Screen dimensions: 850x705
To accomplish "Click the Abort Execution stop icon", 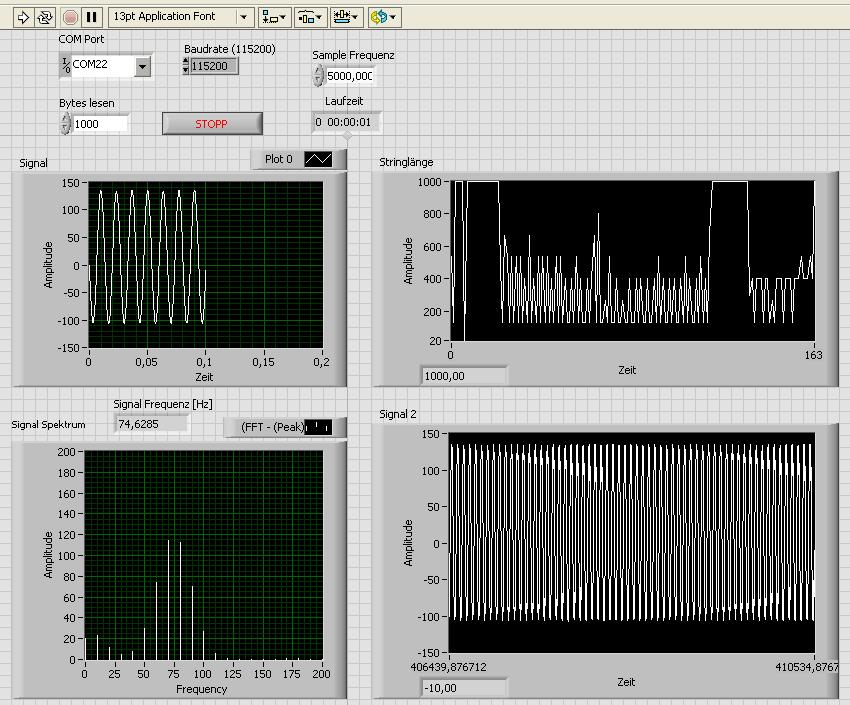I will click(x=70, y=17).
